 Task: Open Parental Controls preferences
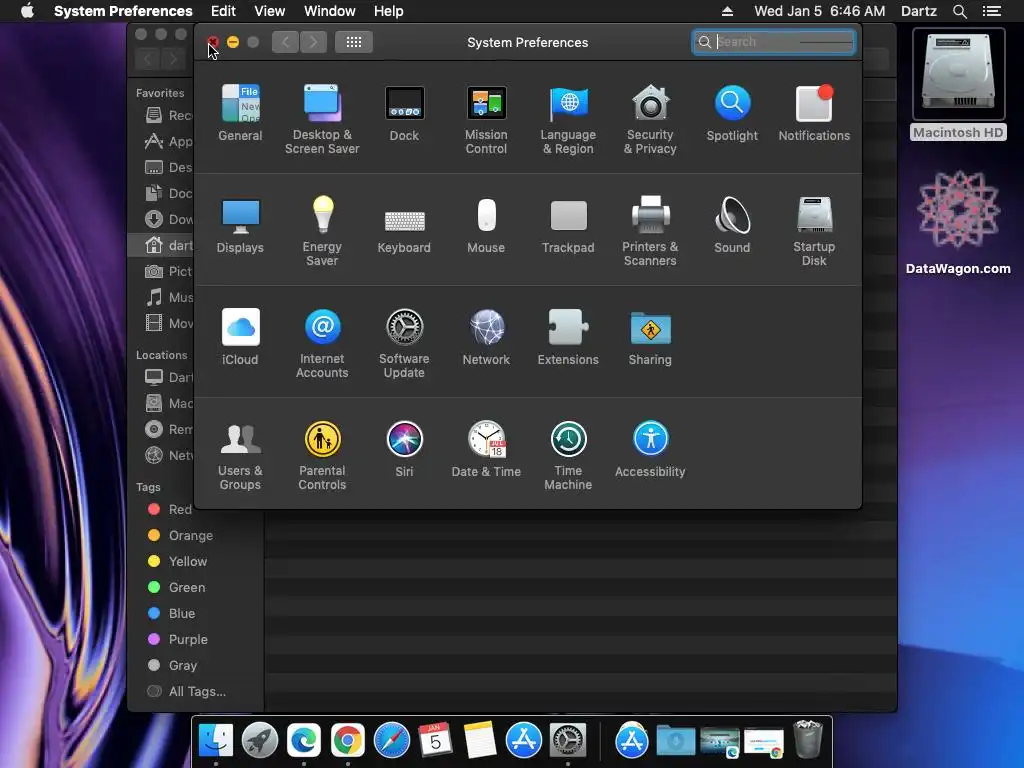[x=322, y=456]
